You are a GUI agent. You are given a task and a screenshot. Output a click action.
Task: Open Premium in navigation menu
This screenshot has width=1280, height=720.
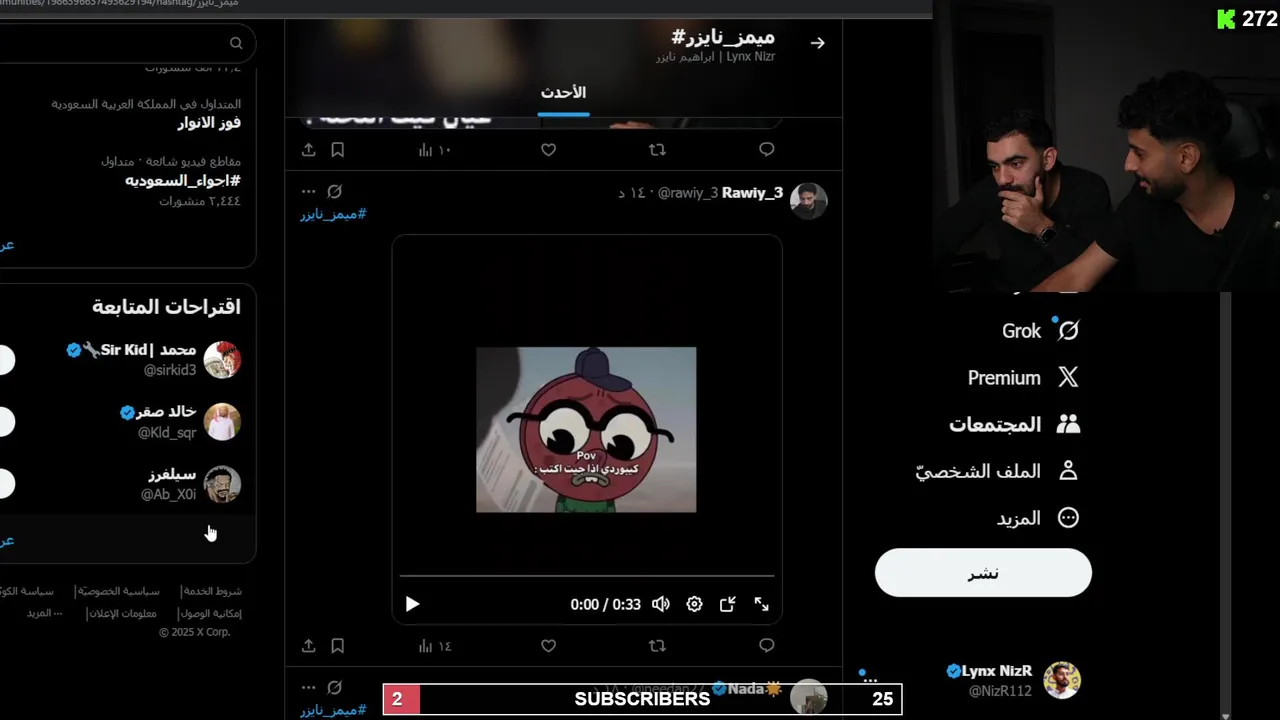[x=1023, y=378]
